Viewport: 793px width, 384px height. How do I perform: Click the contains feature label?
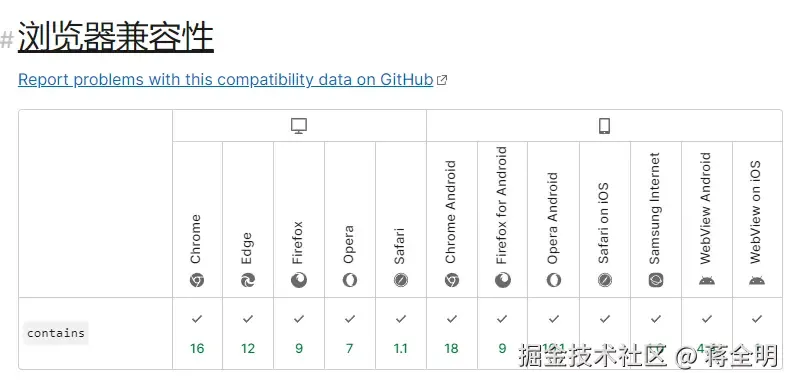(x=56, y=333)
